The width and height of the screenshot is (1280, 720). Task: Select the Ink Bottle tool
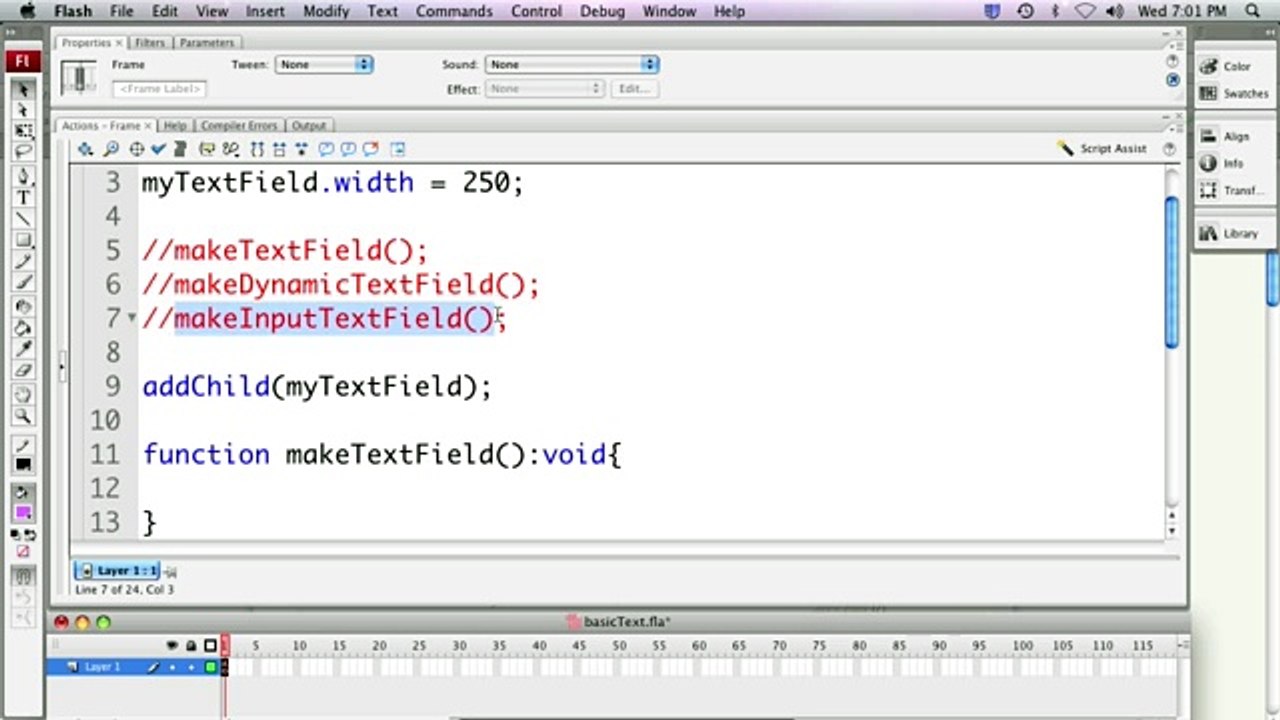[23, 307]
